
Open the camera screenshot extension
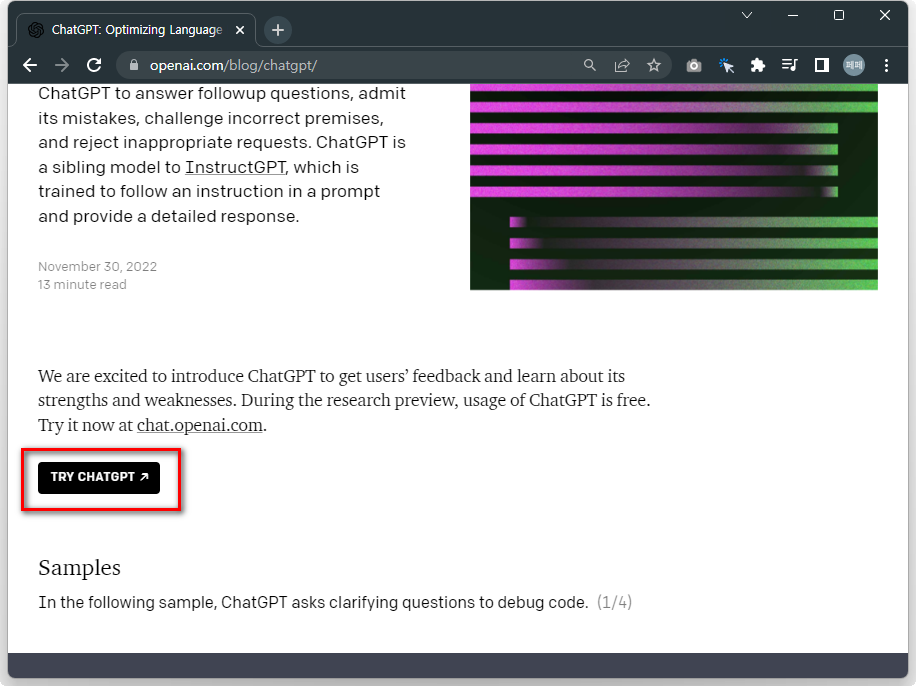point(694,65)
